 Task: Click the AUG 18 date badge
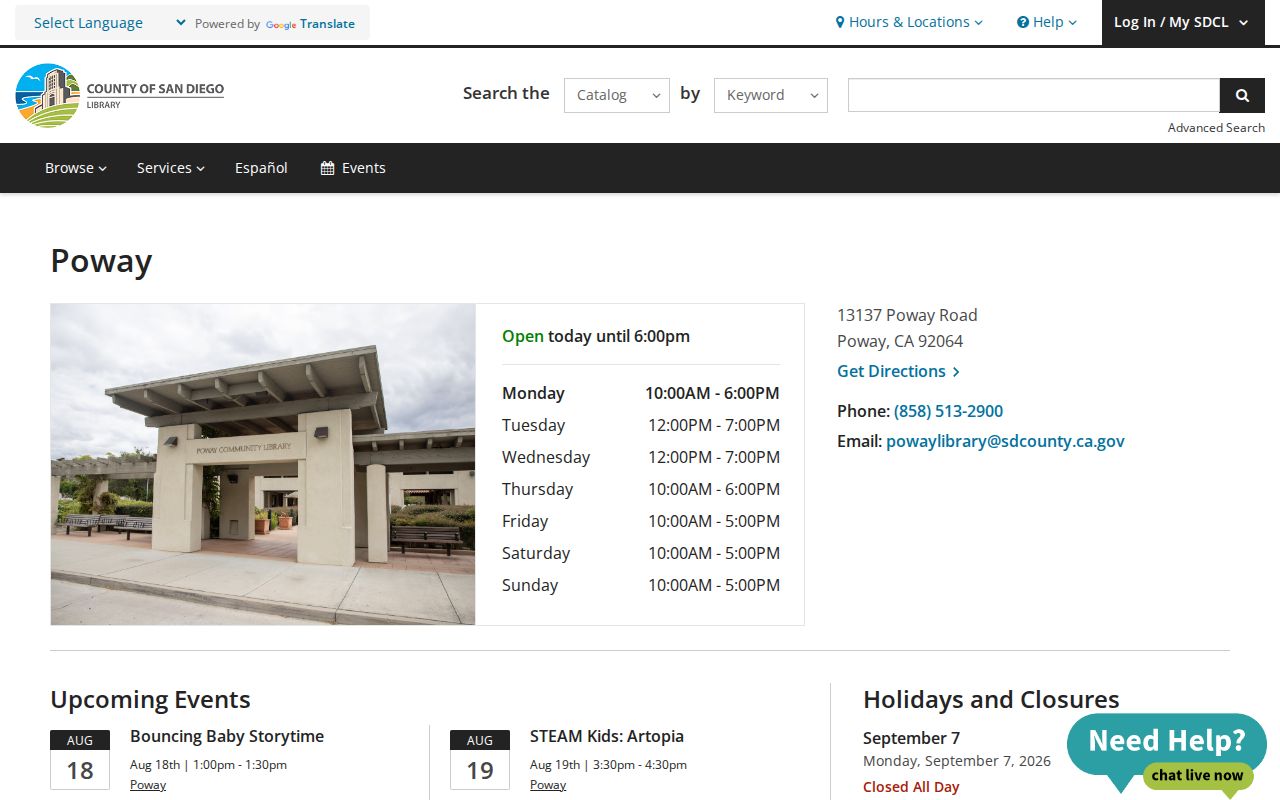(x=80, y=760)
